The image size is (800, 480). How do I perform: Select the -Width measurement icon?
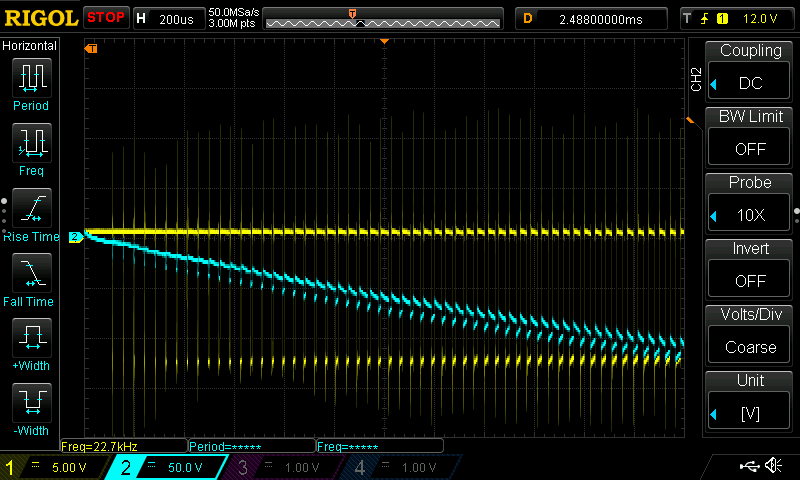point(32,402)
